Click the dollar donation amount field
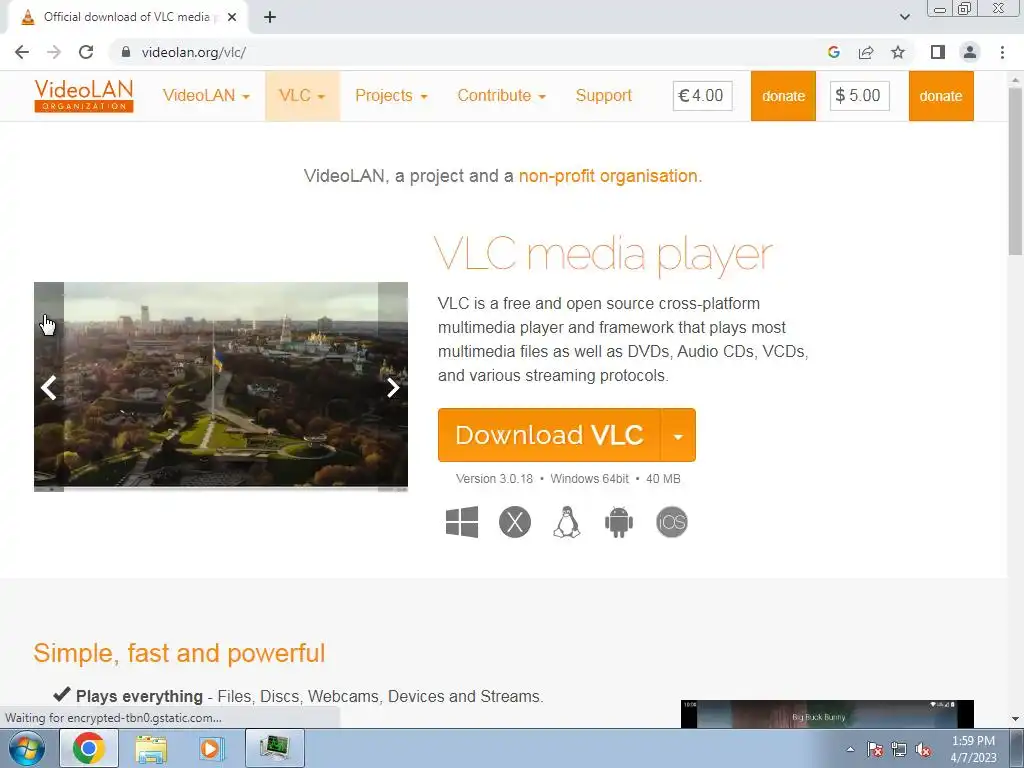 click(x=859, y=96)
